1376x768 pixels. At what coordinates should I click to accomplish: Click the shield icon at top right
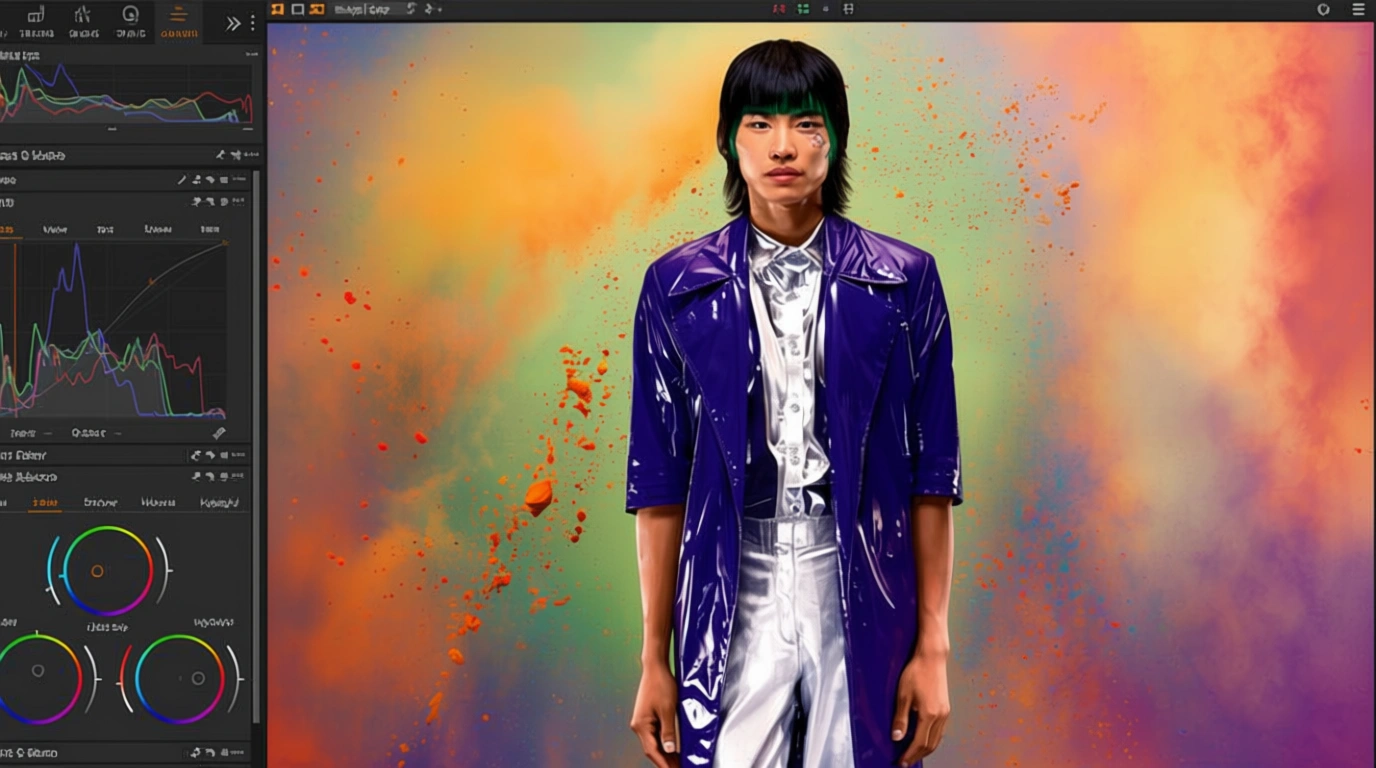1323,9
